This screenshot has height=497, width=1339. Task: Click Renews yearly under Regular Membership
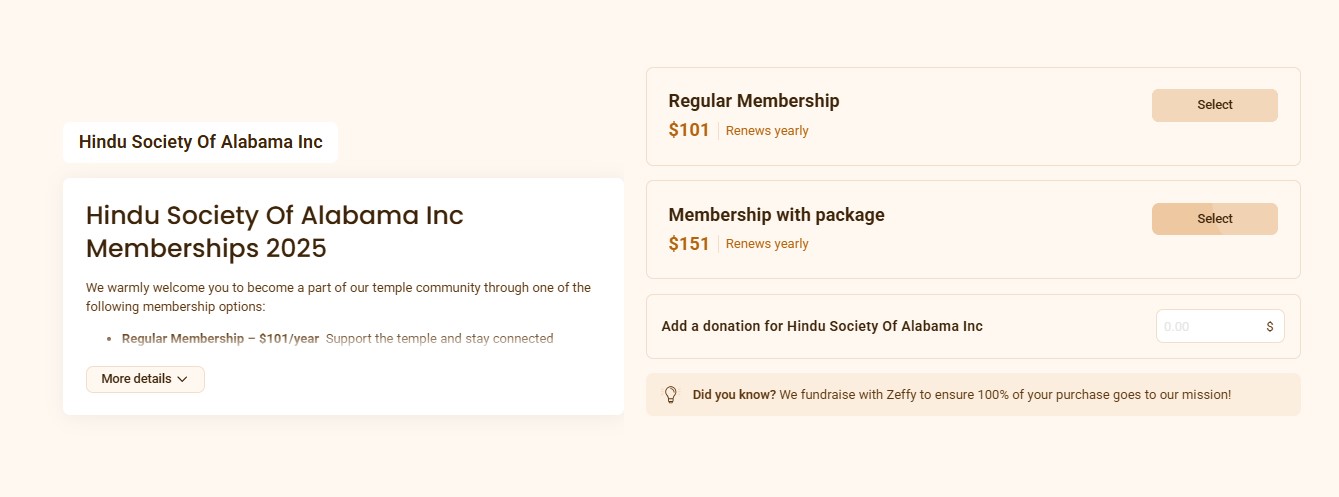(767, 131)
